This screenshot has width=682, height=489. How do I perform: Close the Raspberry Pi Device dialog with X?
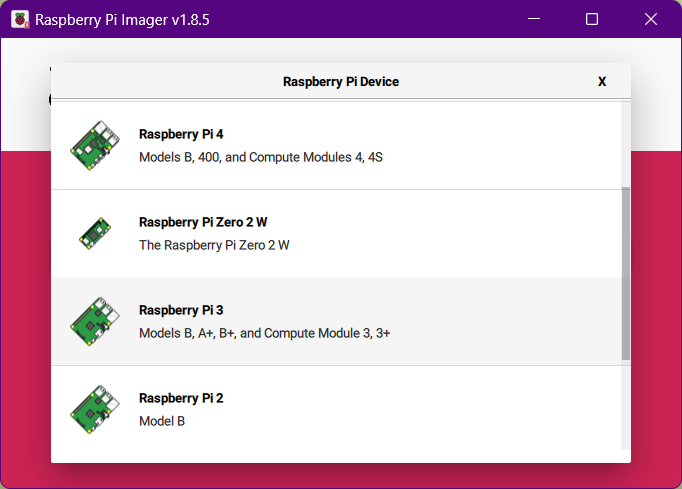[x=602, y=81]
